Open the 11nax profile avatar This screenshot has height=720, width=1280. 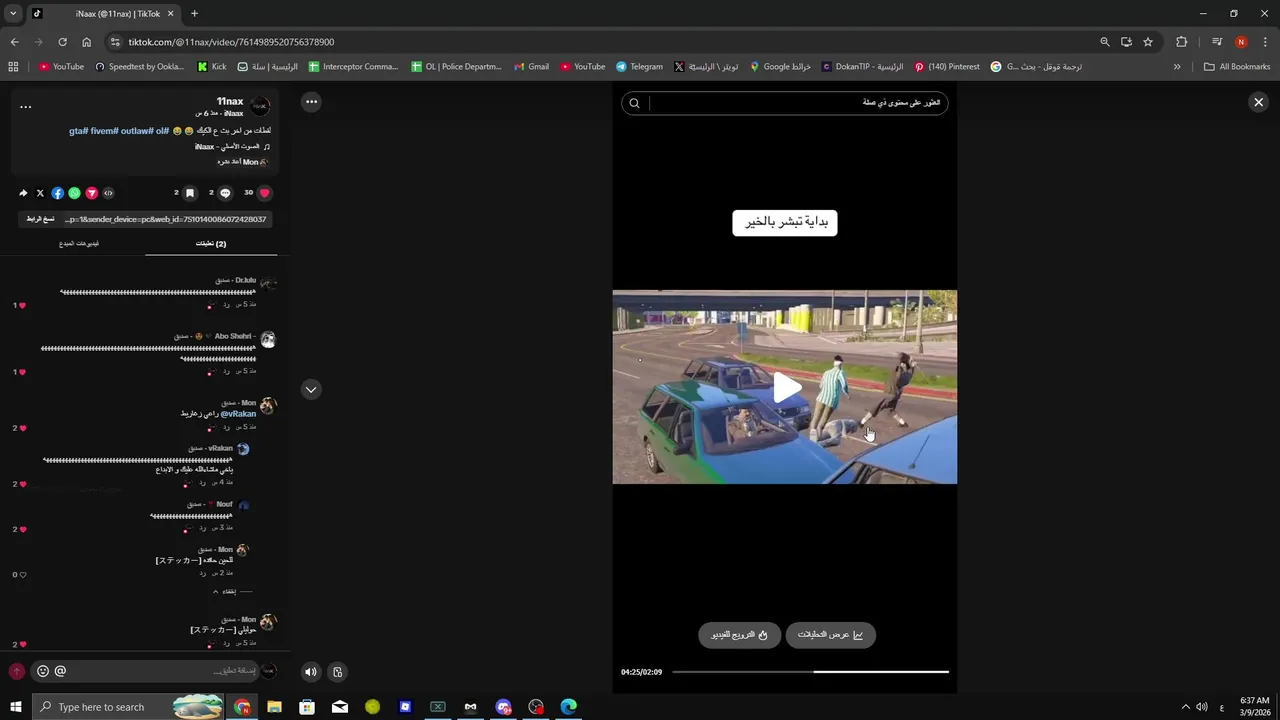click(x=260, y=106)
